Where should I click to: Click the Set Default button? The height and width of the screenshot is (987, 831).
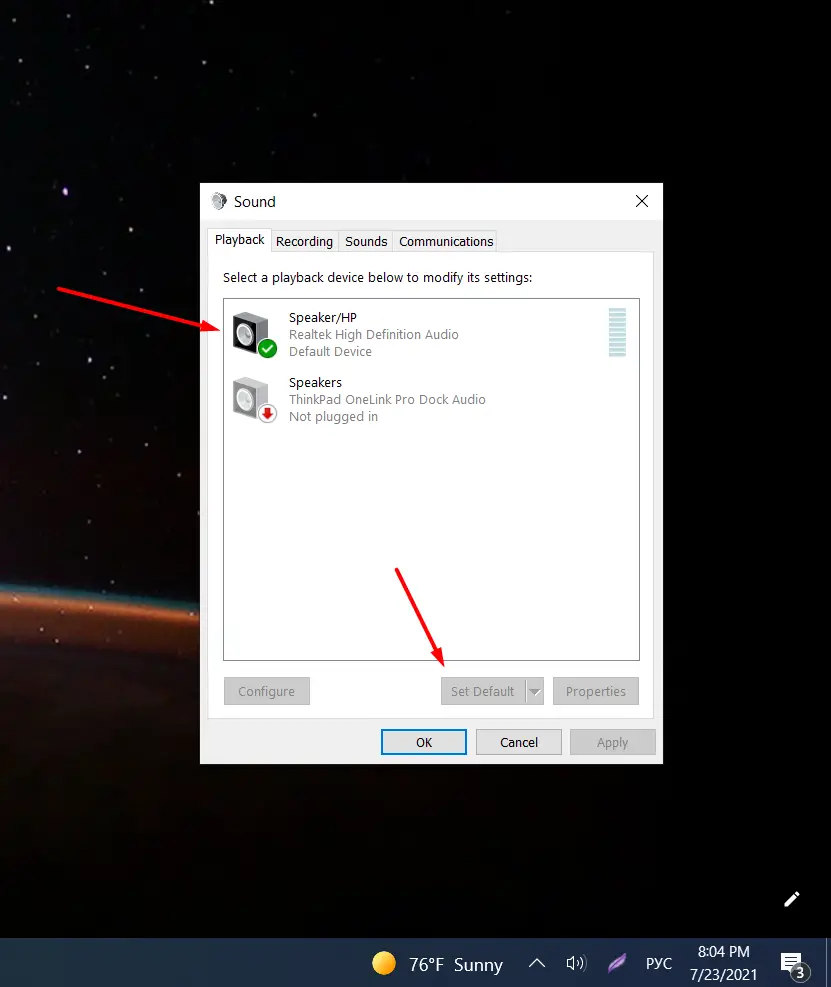click(483, 691)
